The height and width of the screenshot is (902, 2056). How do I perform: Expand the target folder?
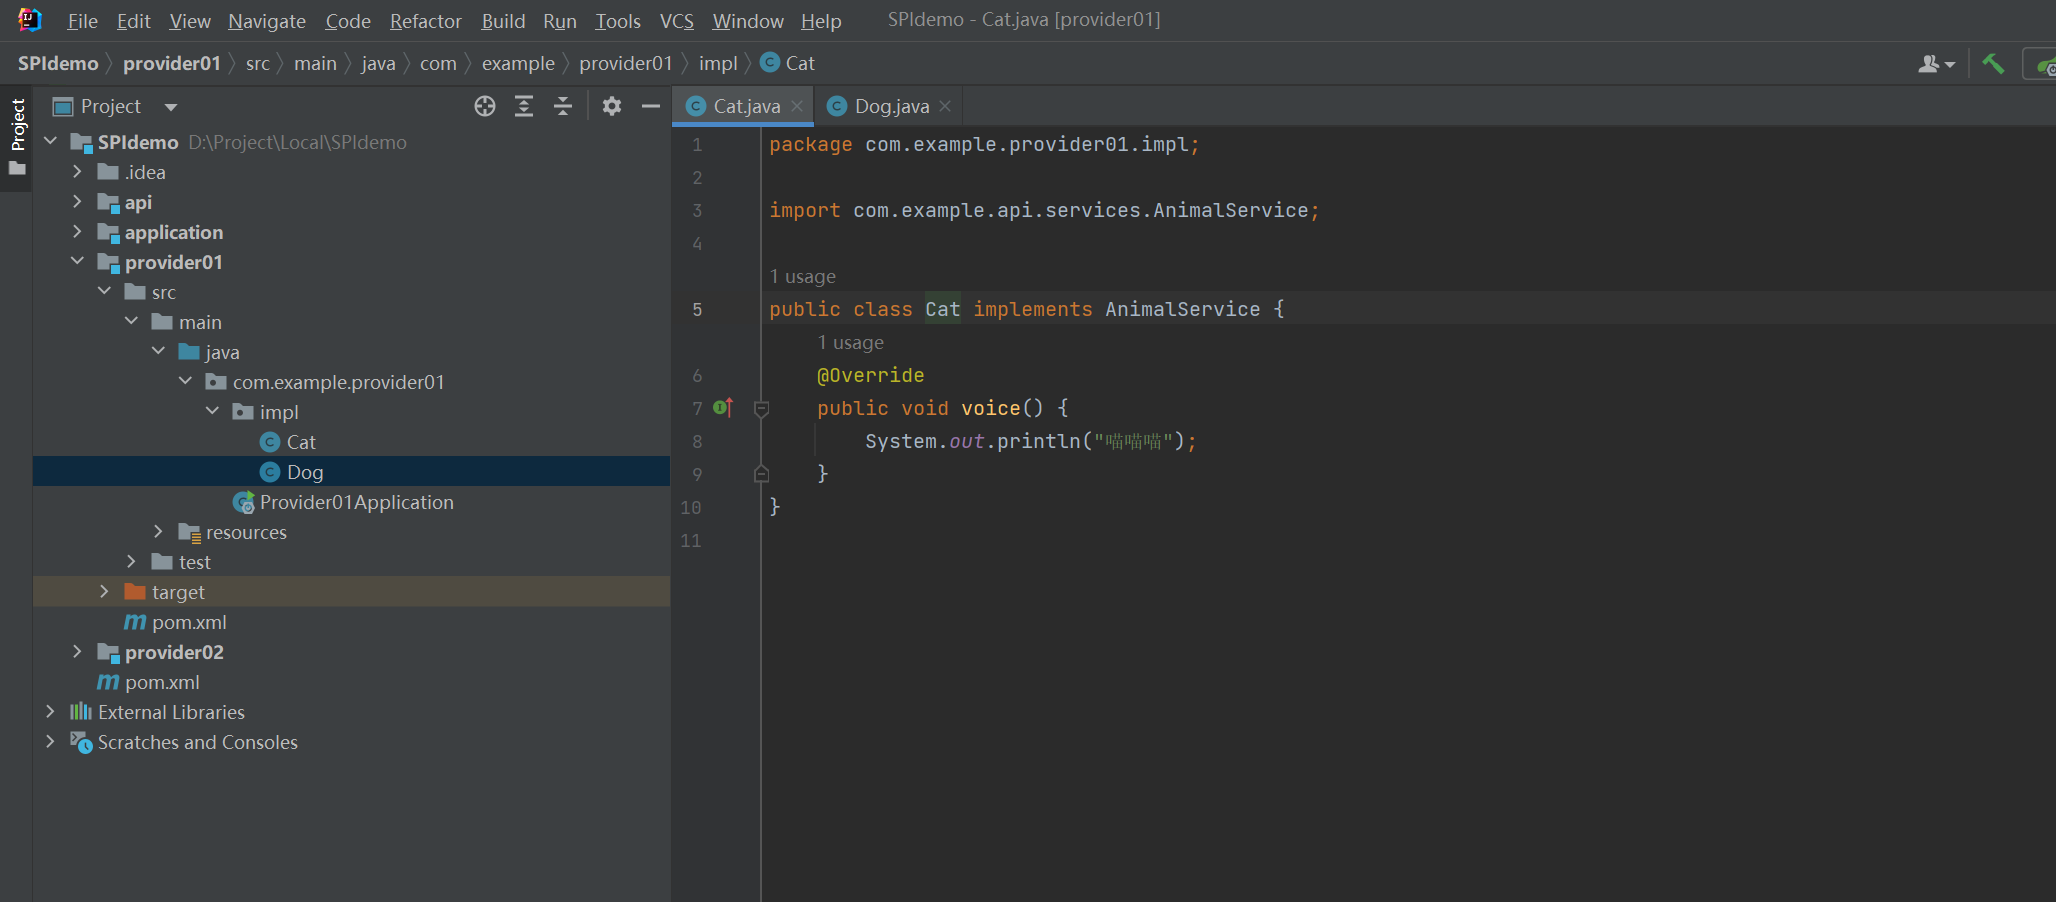pyautogui.click(x=105, y=592)
